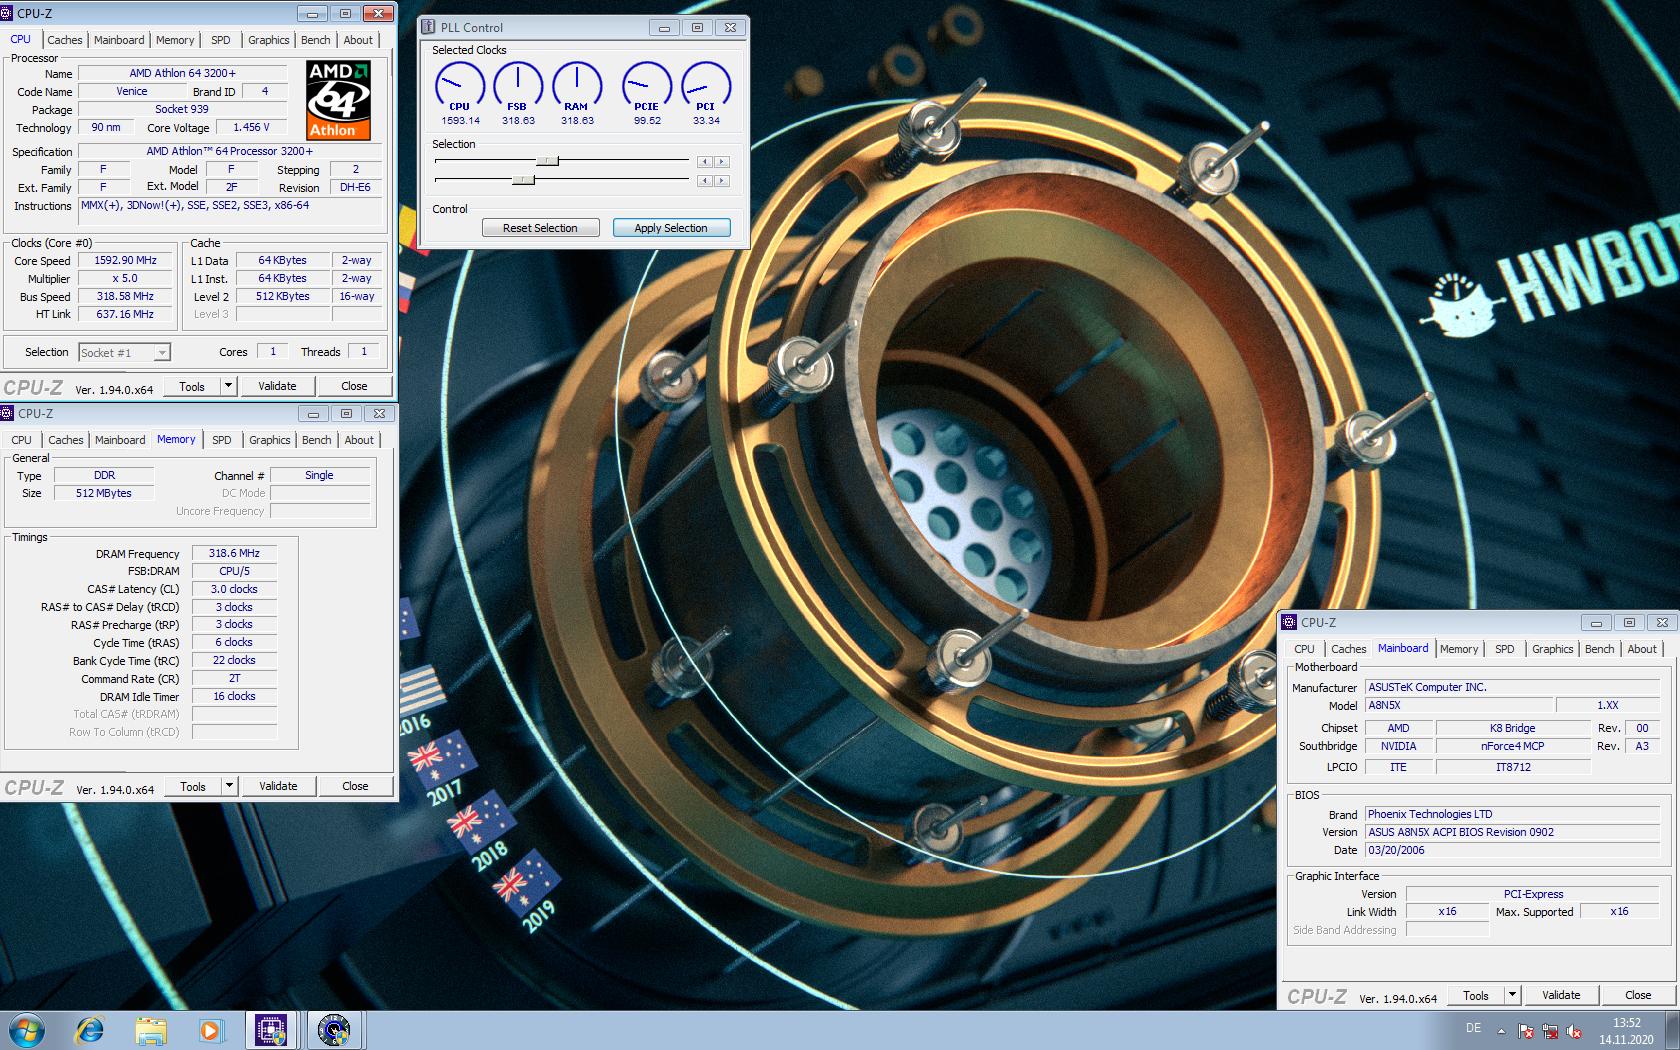
Task: Click Close button in Memory CPU-Z window
Action: point(355,786)
